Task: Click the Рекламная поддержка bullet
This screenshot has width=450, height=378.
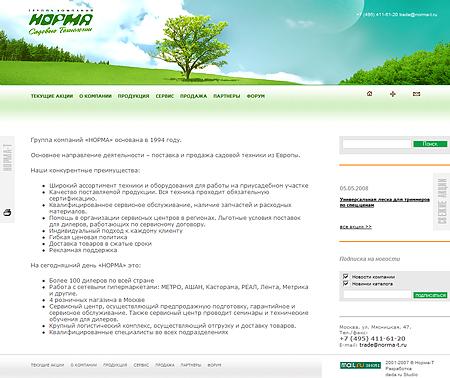Action: (x=83, y=250)
